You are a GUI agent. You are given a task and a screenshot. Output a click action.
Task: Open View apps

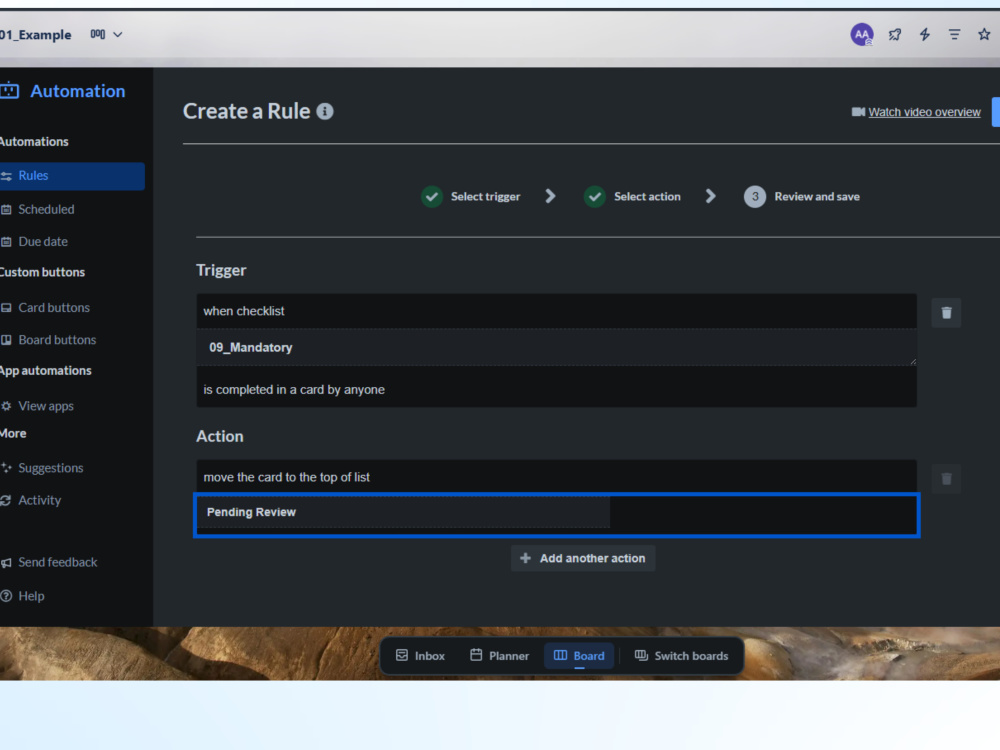pyautogui.click(x=45, y=406)
